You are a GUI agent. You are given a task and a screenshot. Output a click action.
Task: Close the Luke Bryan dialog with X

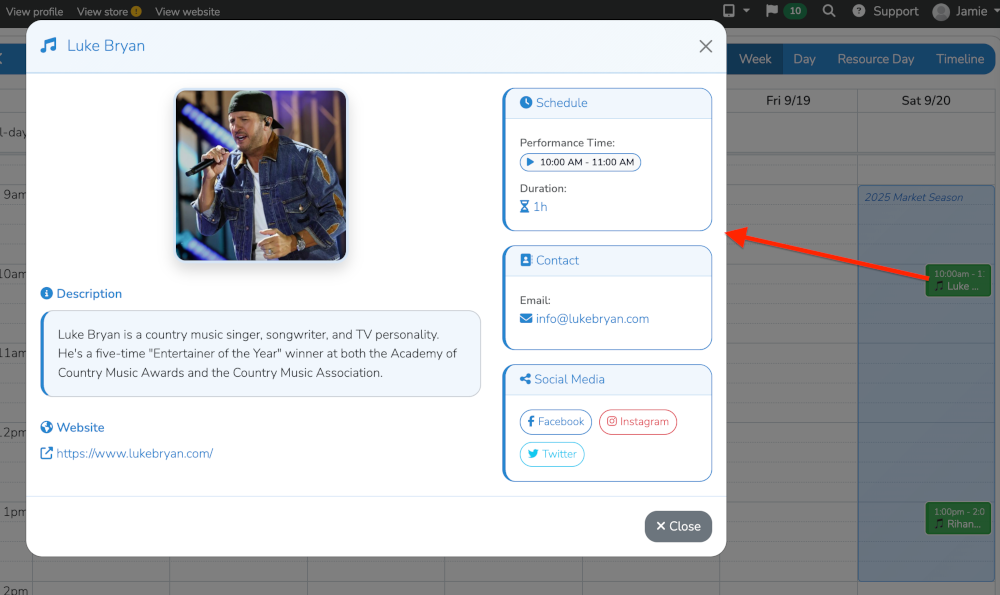[x=706, y=46]
